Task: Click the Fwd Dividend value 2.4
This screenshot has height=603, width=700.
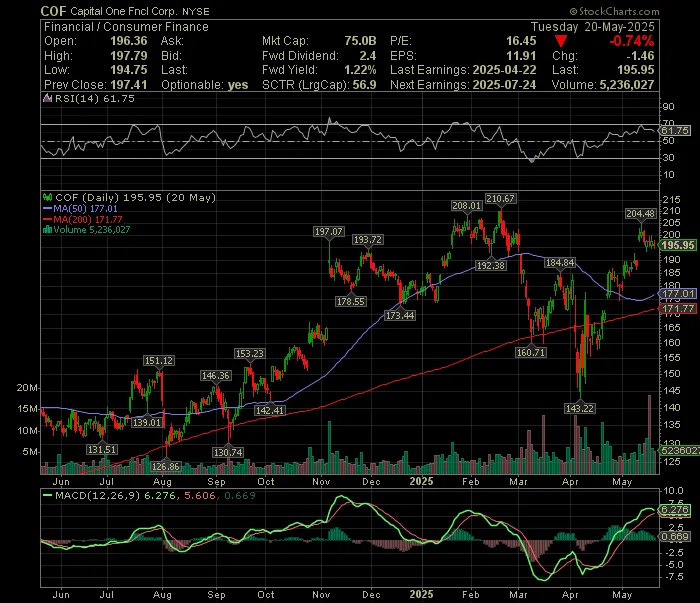Action: click(x=368, y=56)
